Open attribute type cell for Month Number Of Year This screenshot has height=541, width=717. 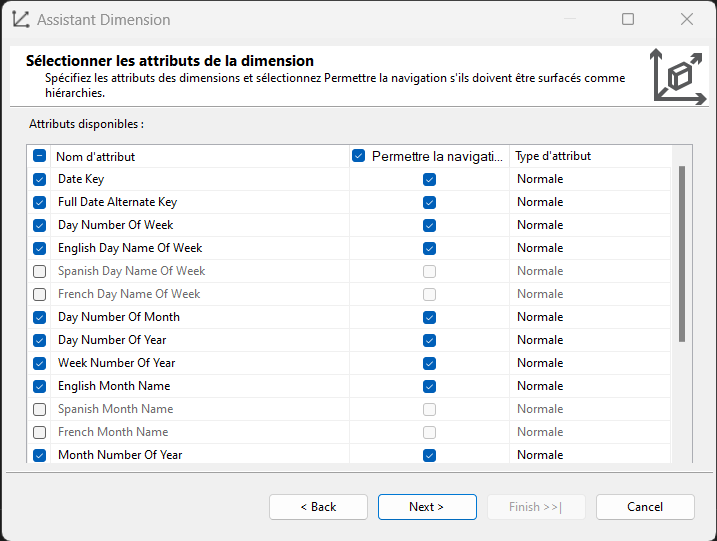tap(590, 454)
